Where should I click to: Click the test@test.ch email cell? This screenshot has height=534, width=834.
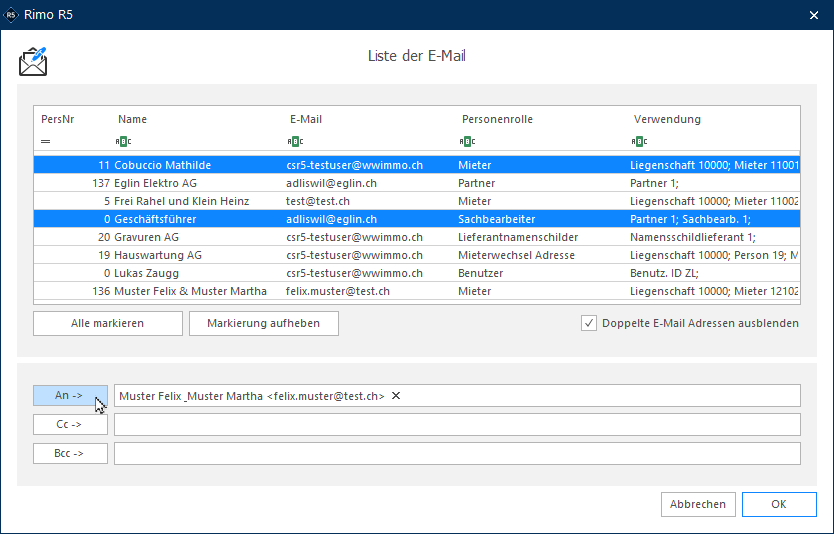[318, 201]
